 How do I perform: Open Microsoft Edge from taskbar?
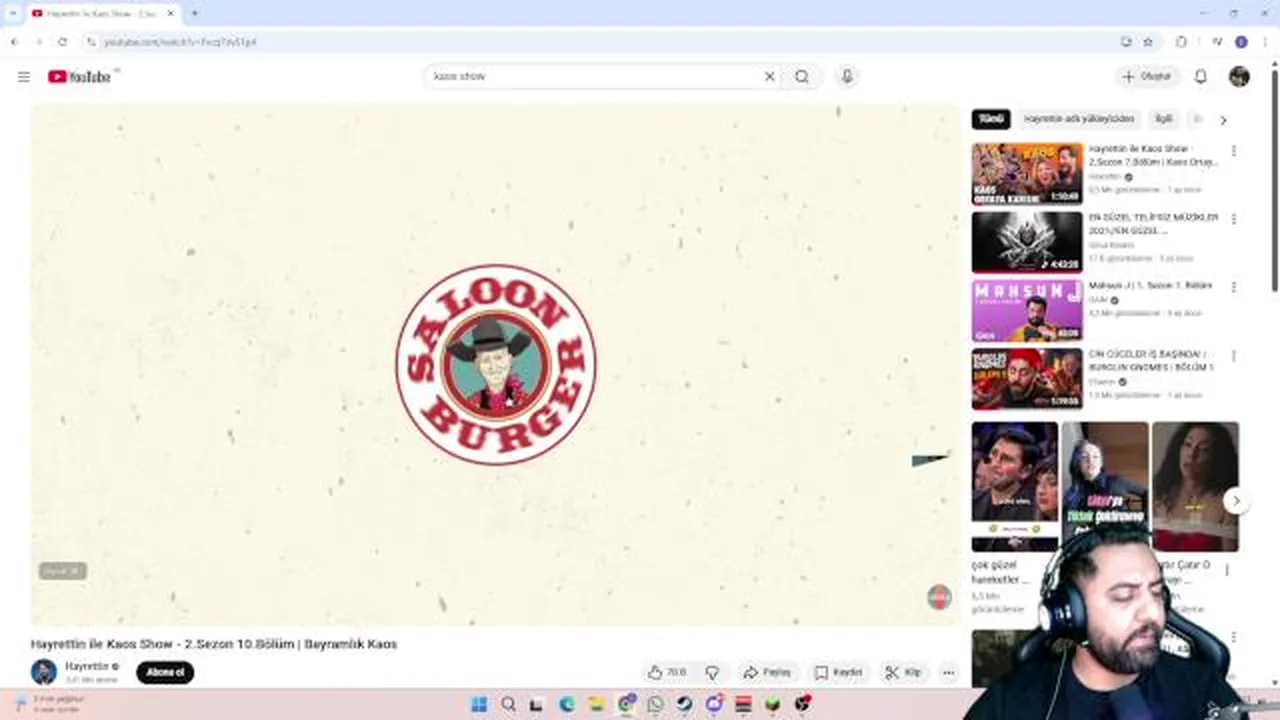pos(567,704)
